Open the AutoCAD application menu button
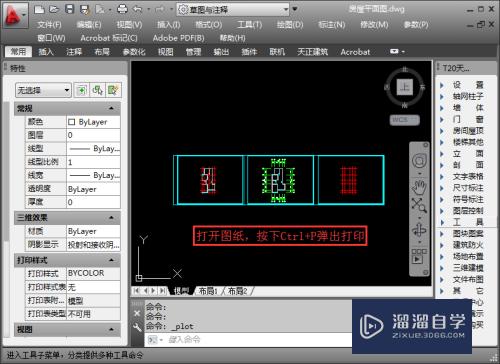Screen dimensions: 500x364 (15, 15)
